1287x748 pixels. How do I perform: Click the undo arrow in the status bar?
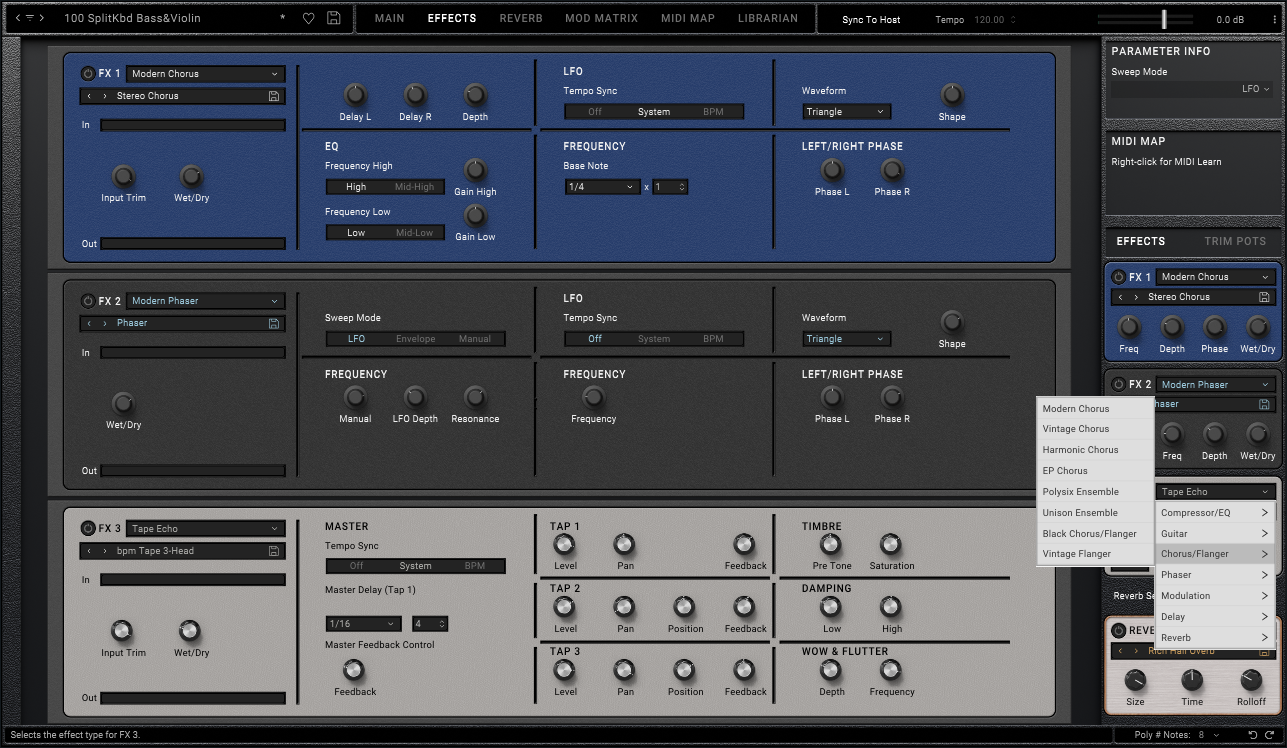tap(1253, 735)
